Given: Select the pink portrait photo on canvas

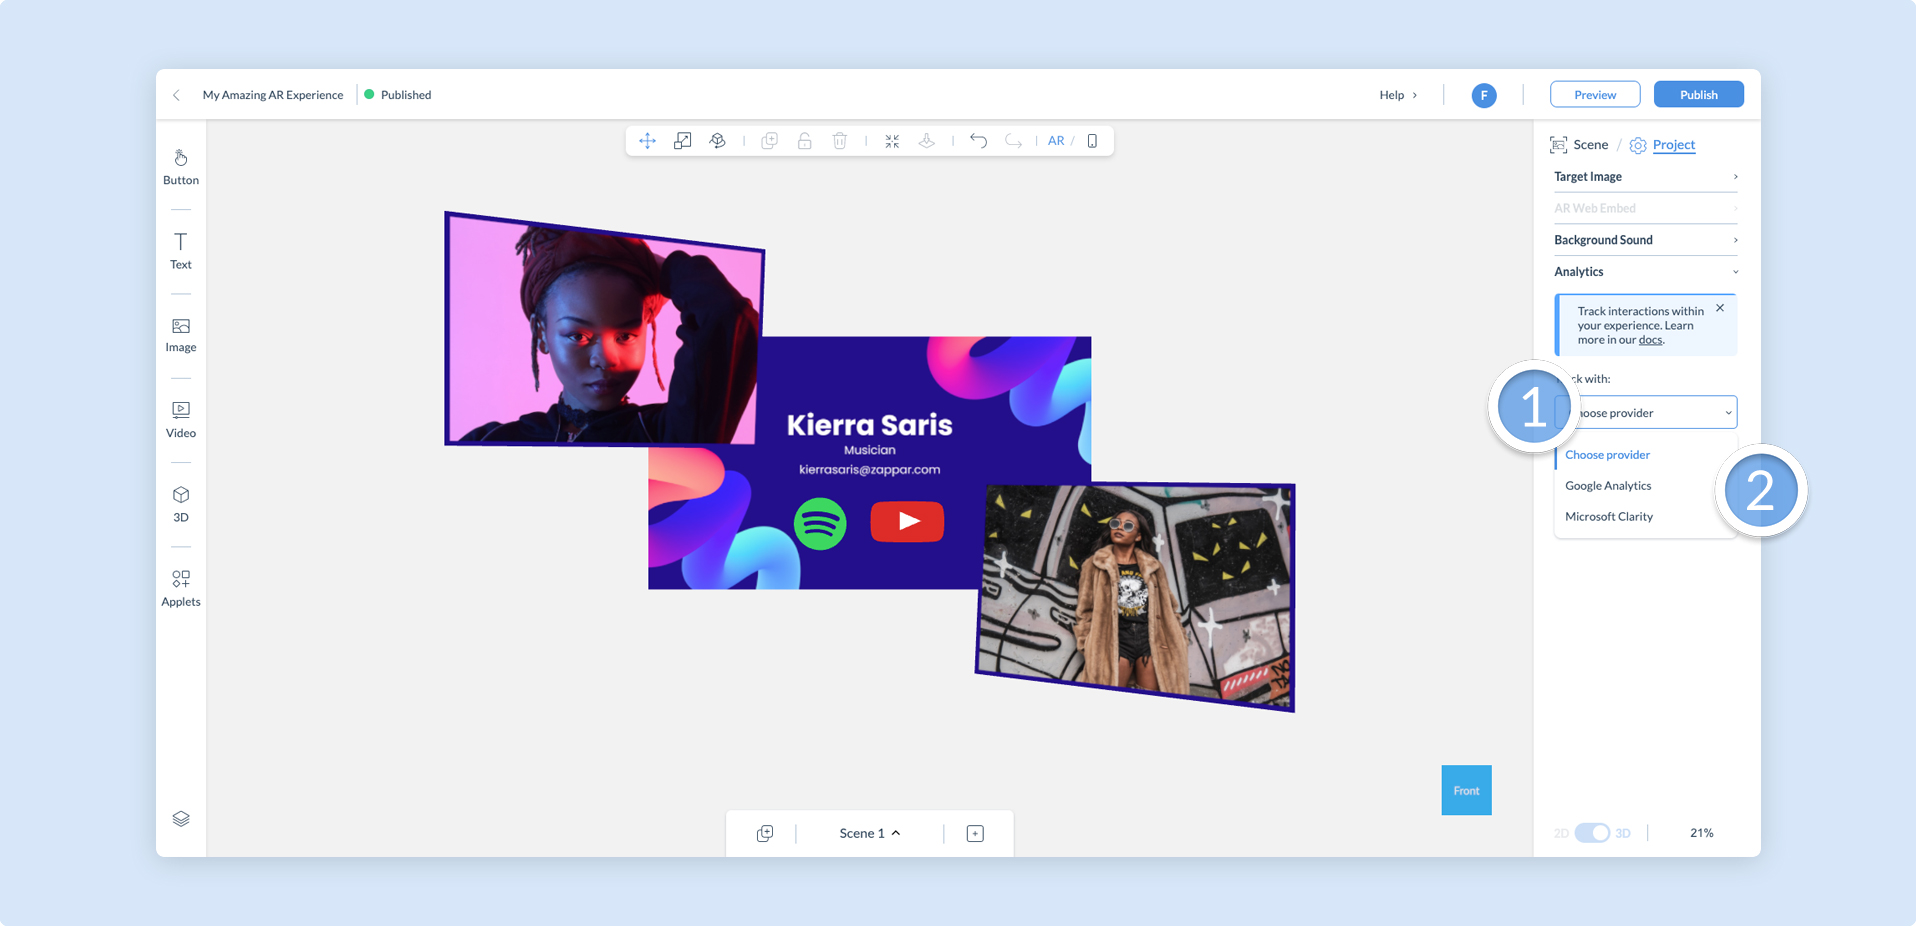Looking at the screenshot, I should point(604,329).
